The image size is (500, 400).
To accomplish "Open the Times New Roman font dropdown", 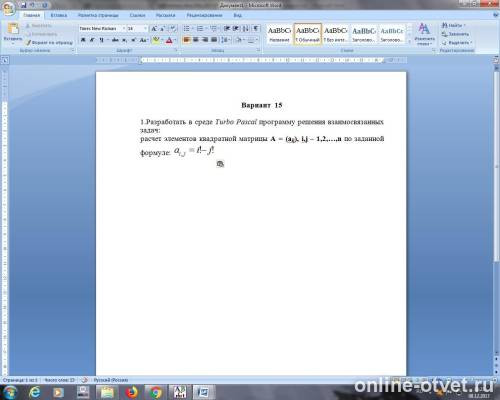I will point(102,29).
